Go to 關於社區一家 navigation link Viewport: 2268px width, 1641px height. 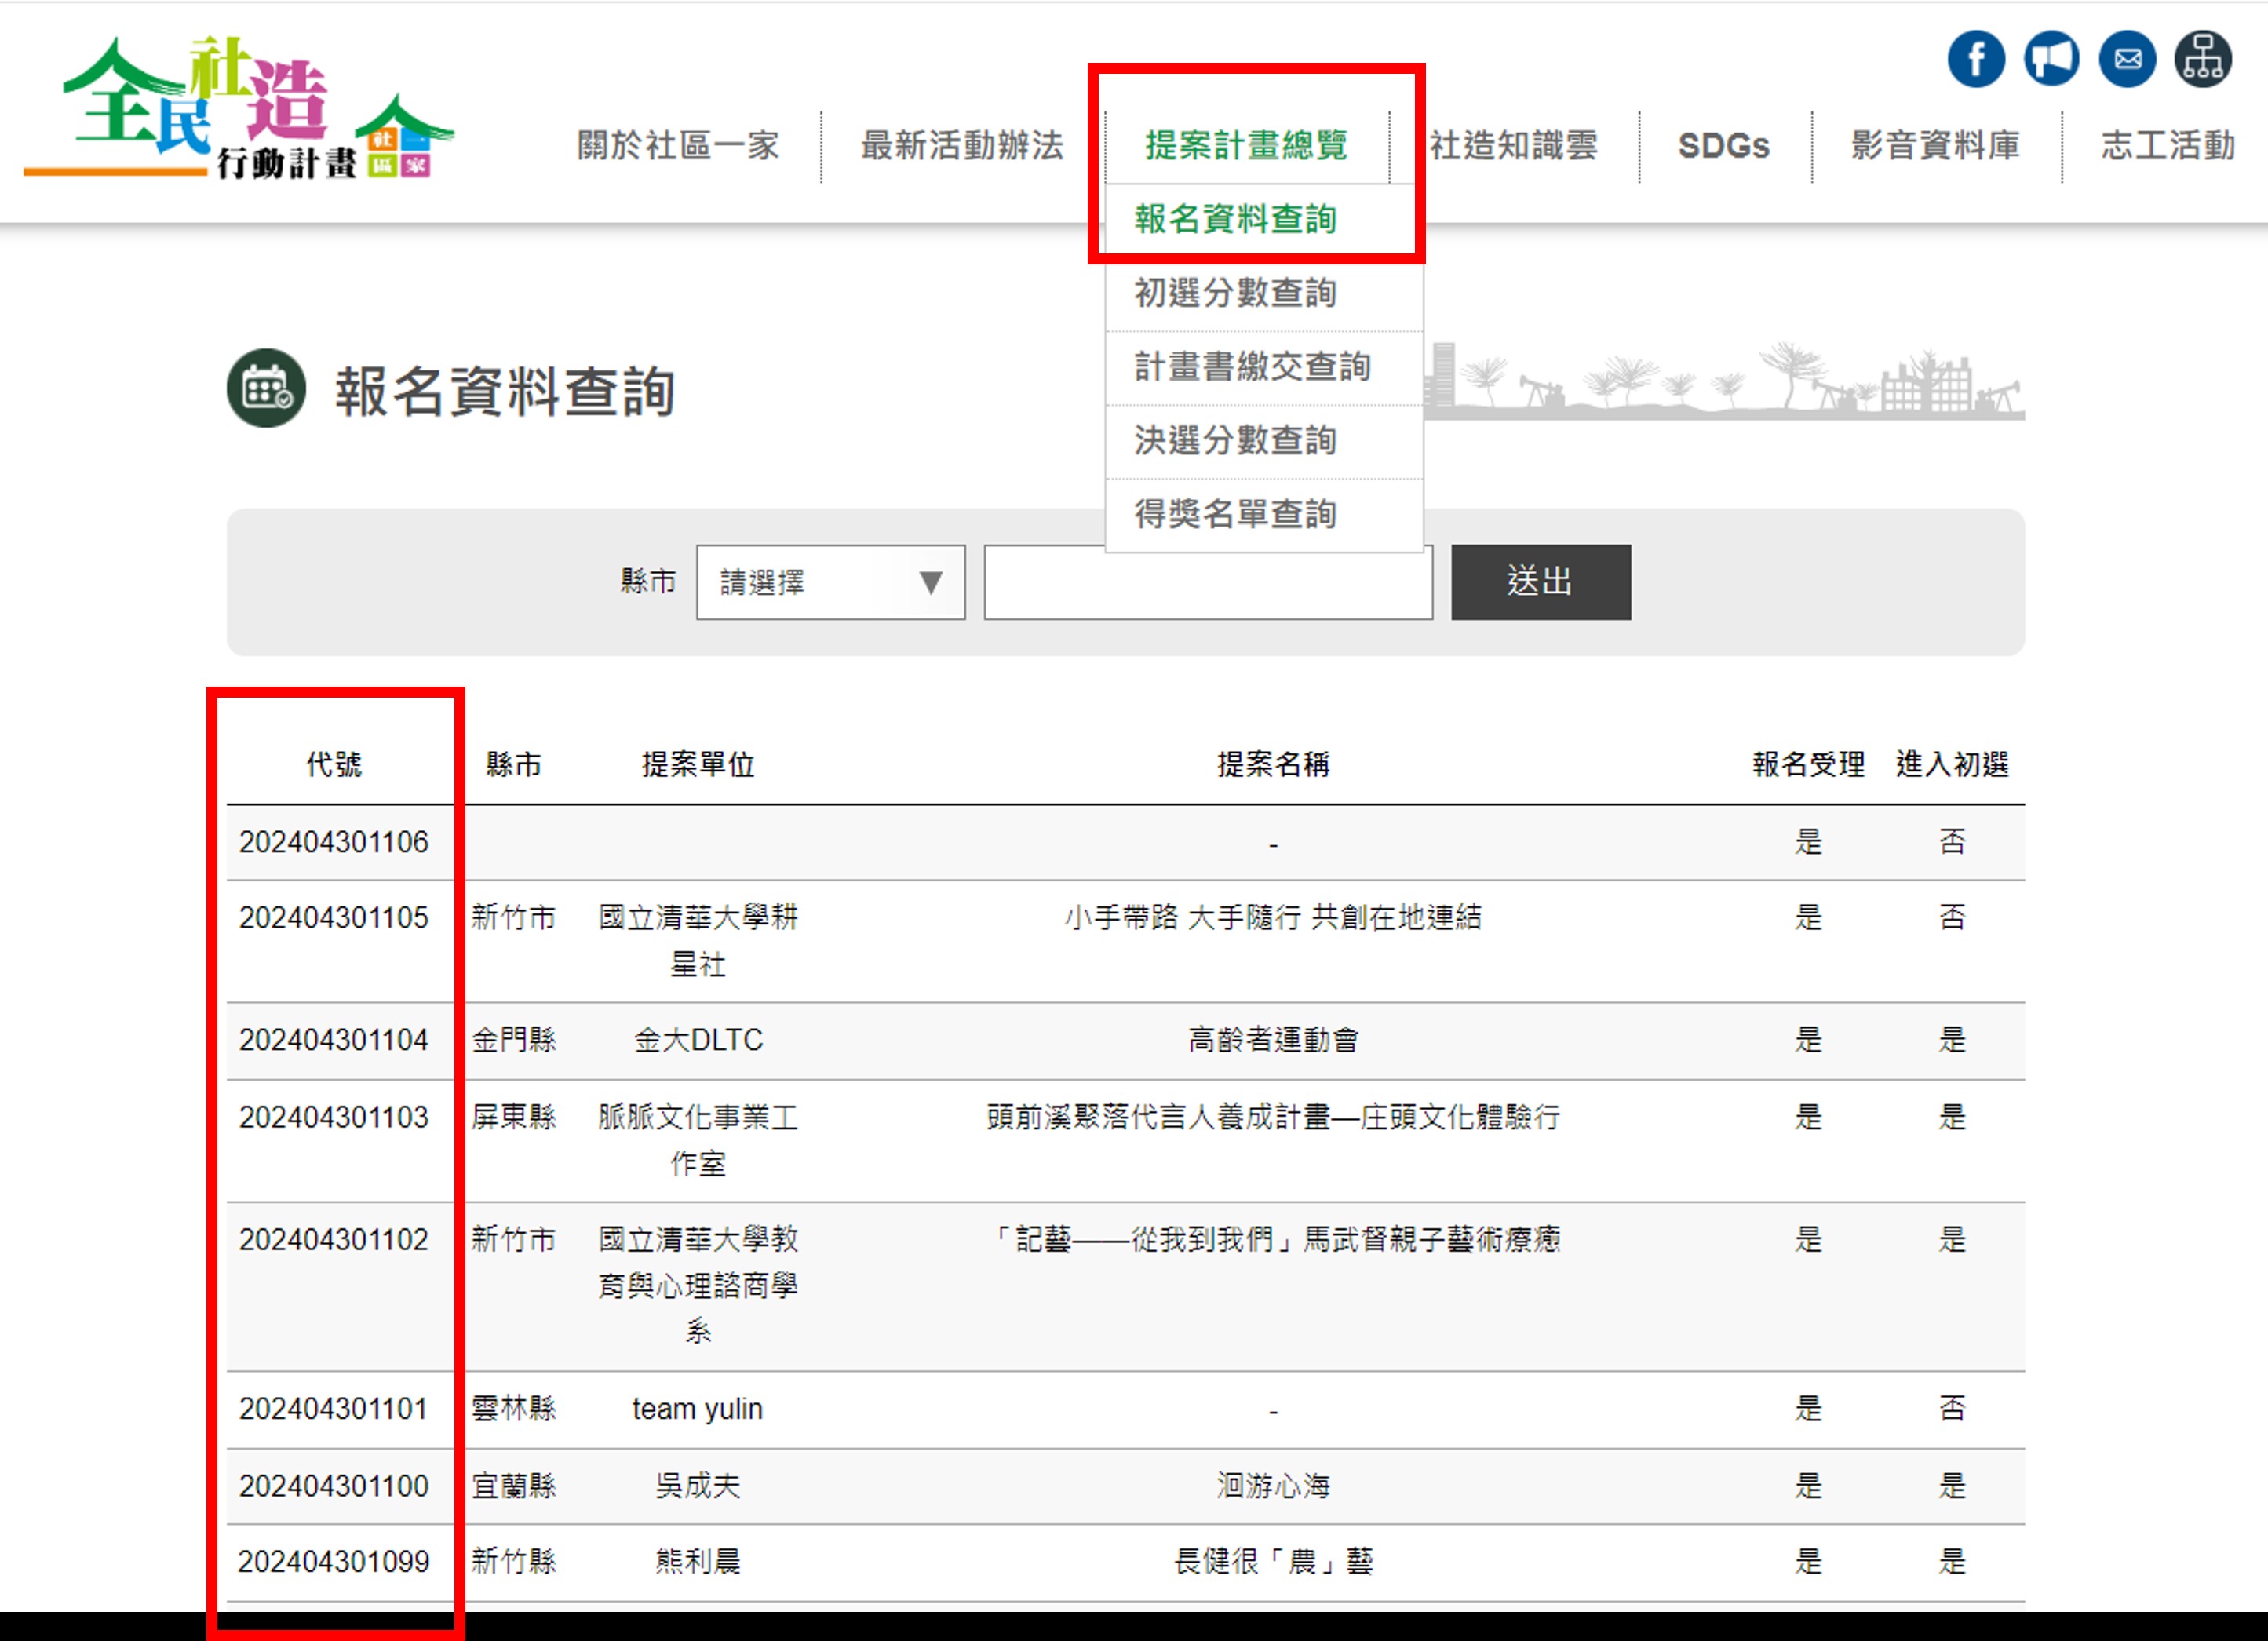coord(678,145)
